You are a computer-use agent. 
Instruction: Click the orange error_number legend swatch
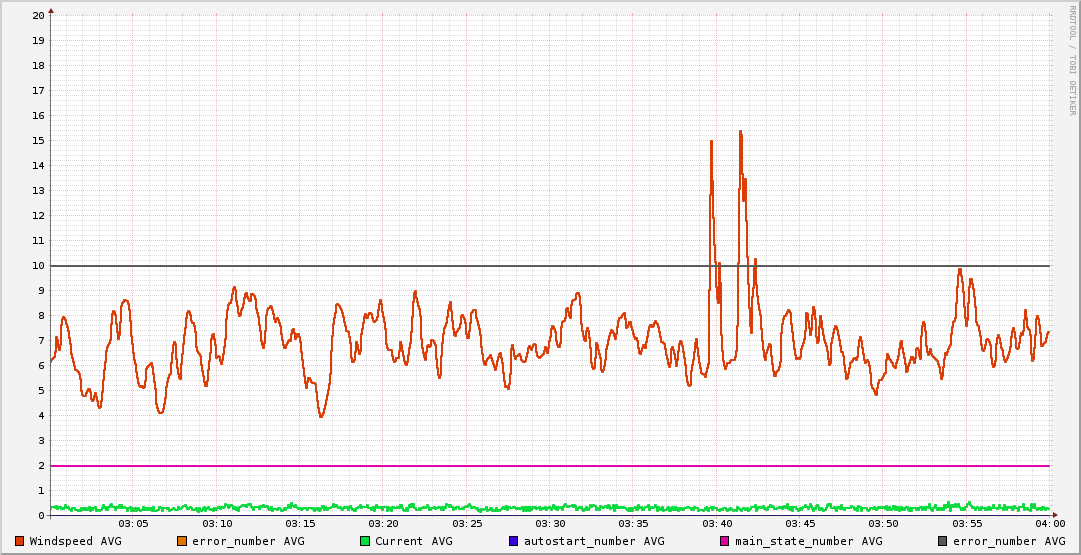[182, 541]
